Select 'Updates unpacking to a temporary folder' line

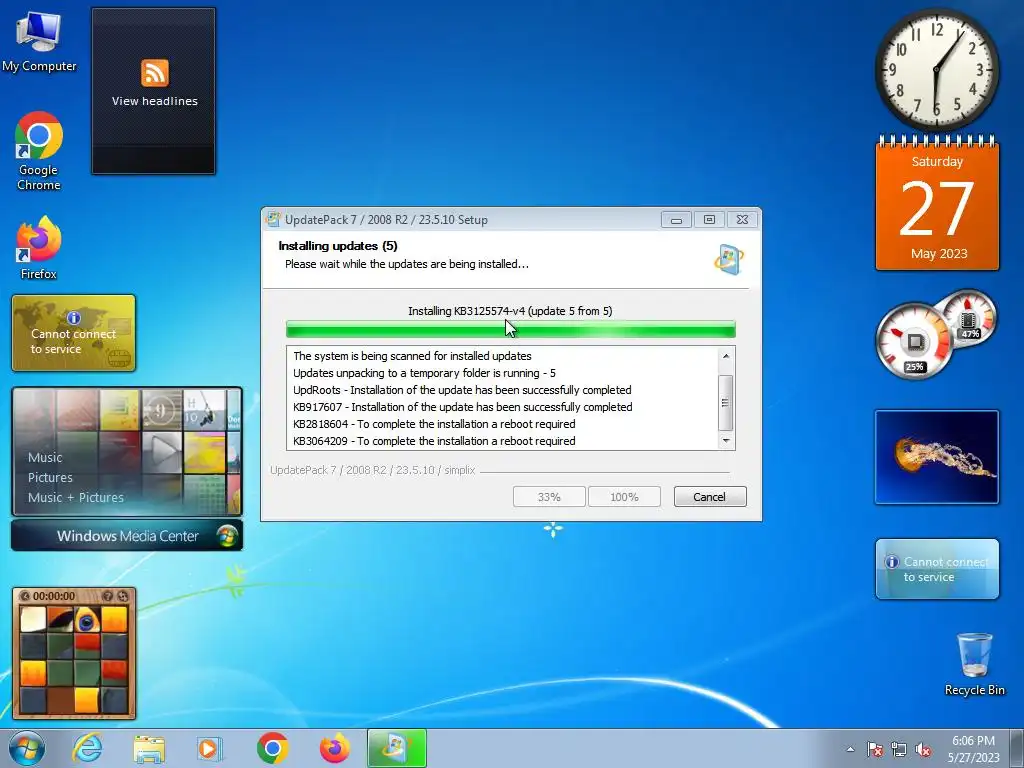424,373
